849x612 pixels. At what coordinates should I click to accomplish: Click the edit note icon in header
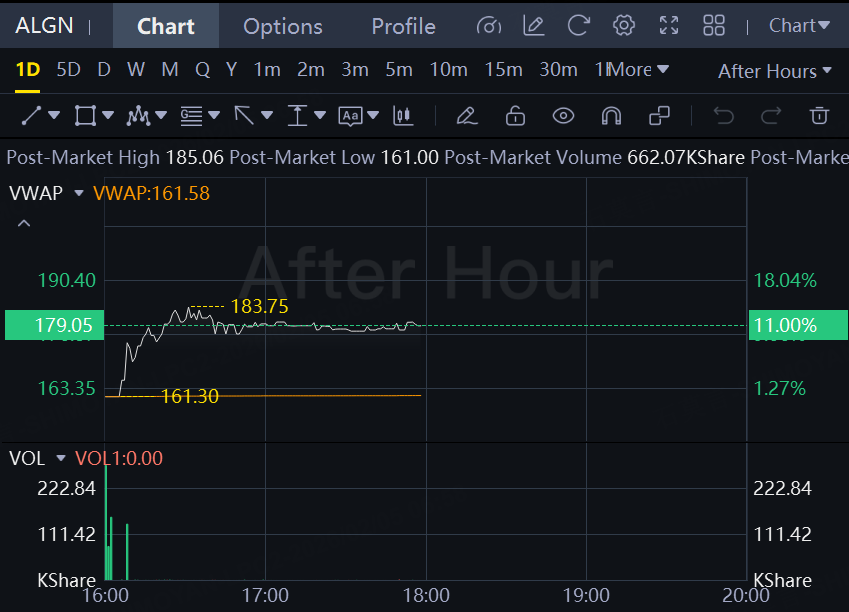pos(533,26)
